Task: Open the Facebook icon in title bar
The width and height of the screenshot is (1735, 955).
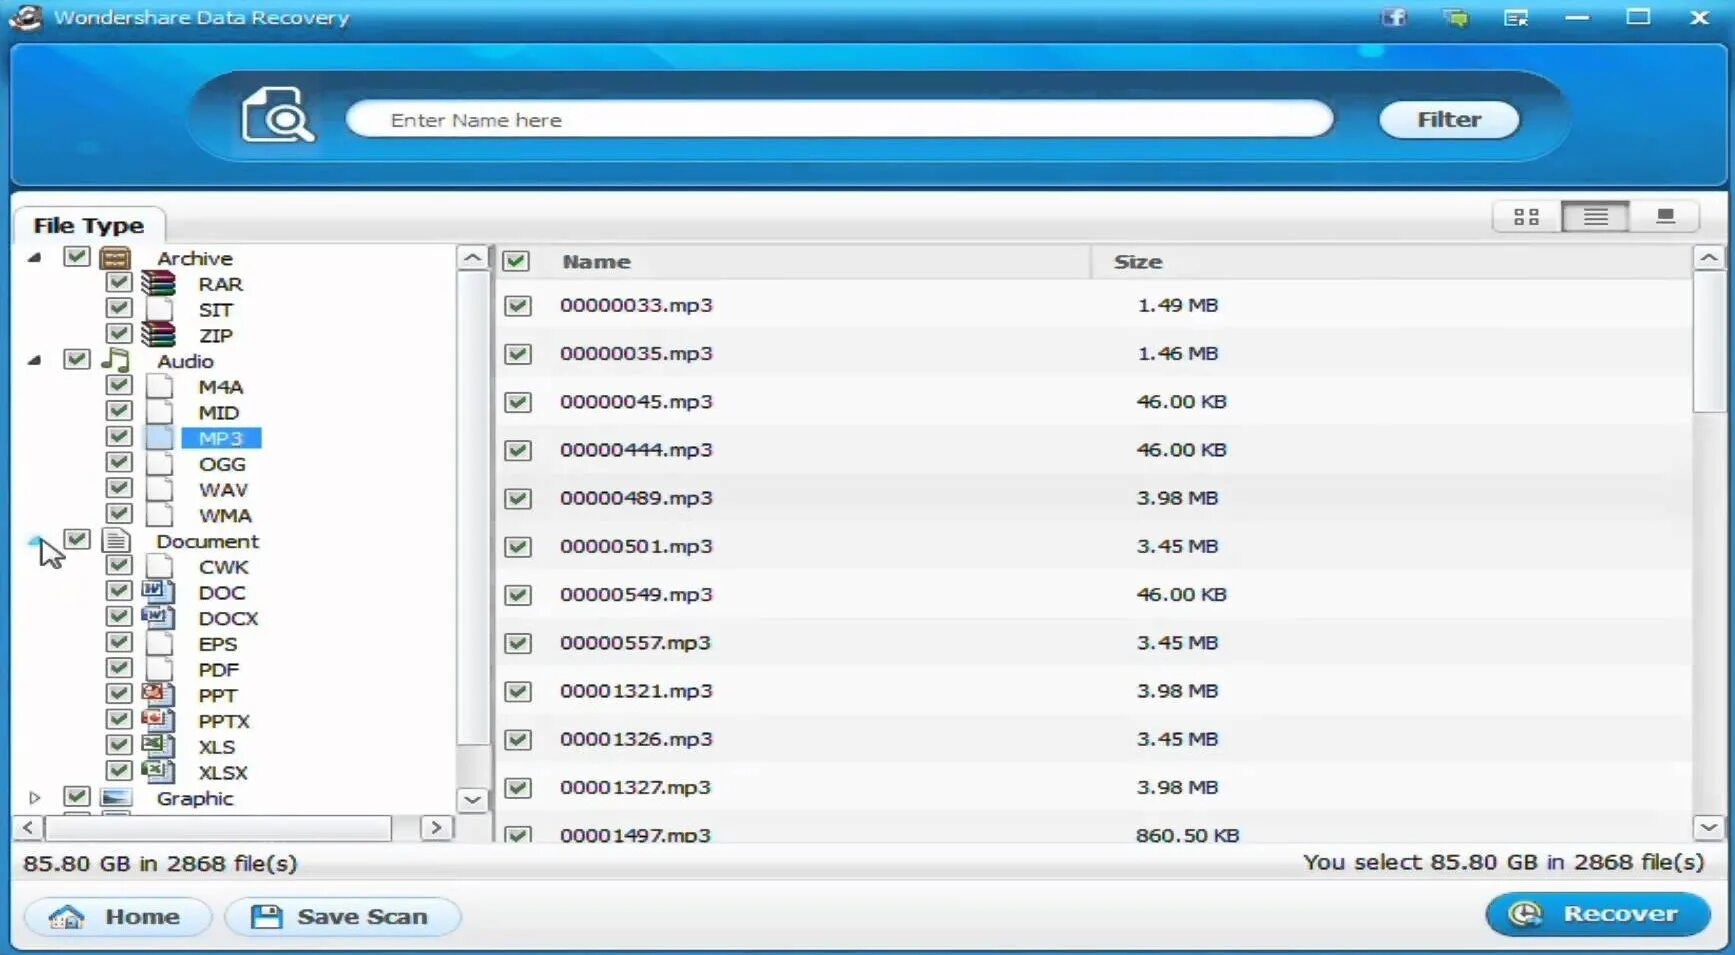Action: click(1394, 17)
